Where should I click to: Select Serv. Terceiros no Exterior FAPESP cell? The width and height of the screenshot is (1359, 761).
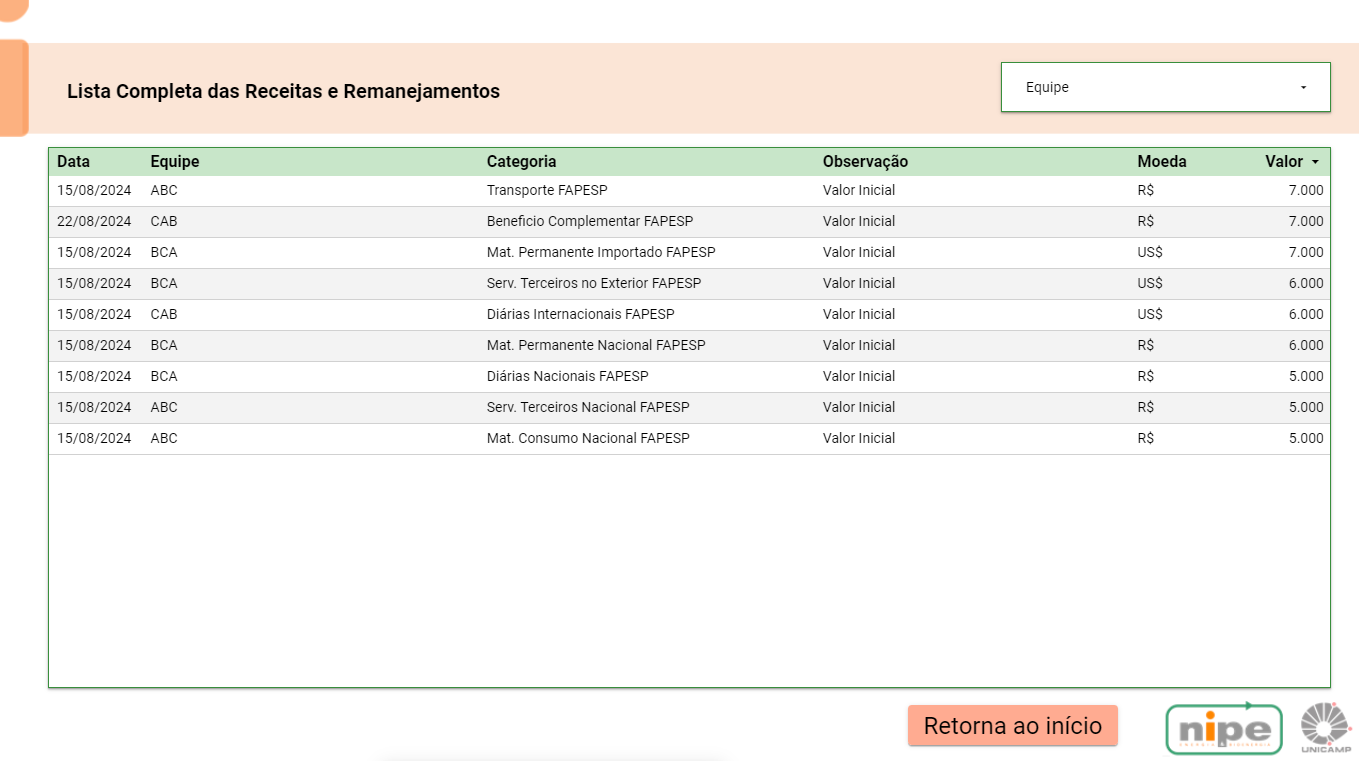click(594, 283)
